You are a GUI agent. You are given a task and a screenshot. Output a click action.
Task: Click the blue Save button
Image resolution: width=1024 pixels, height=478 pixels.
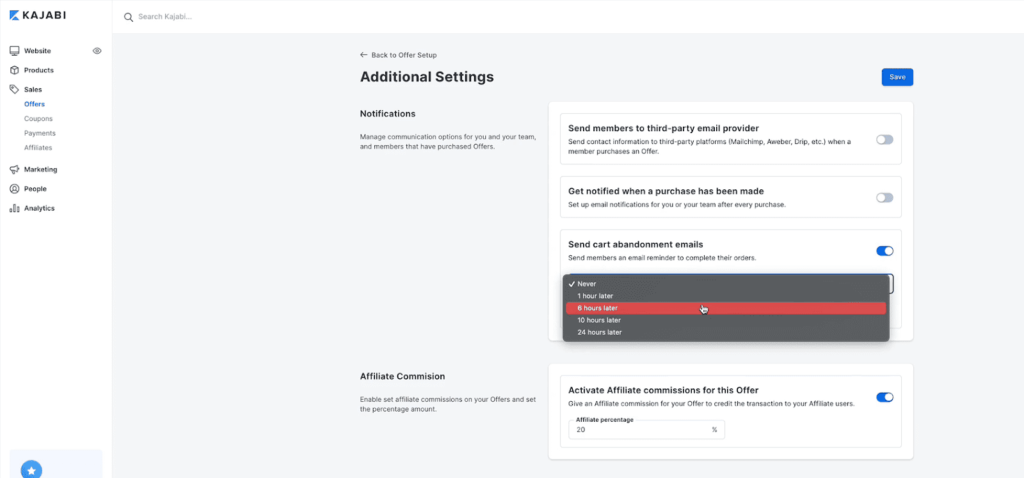(x=897, y=77)
